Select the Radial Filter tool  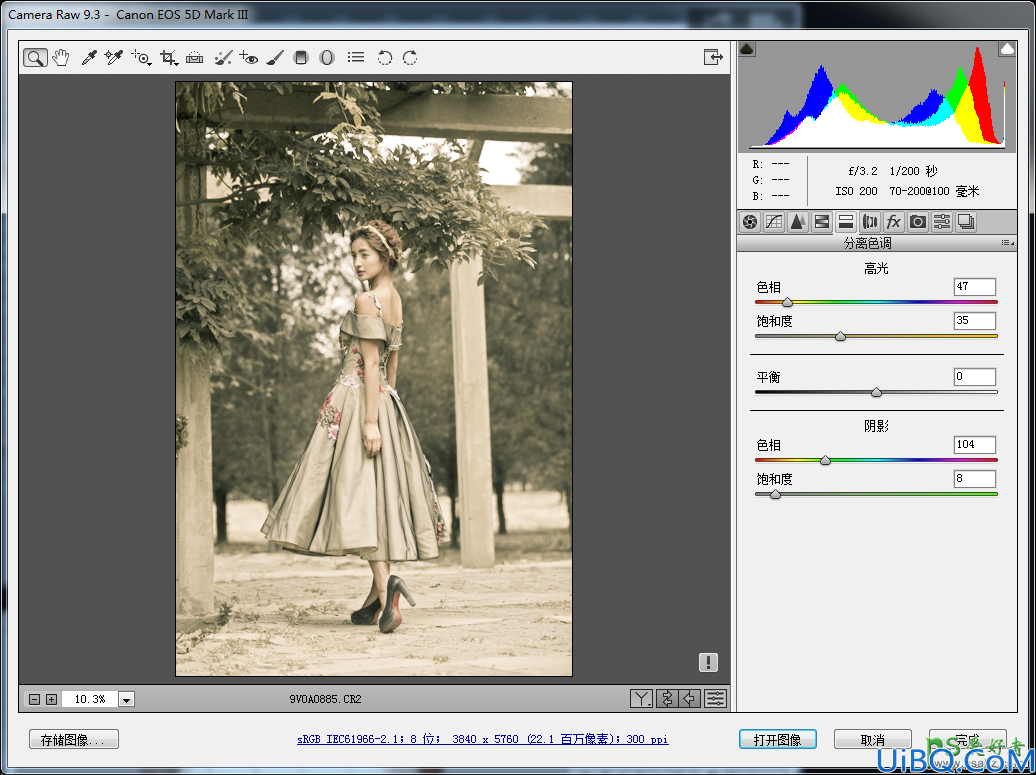326,57
